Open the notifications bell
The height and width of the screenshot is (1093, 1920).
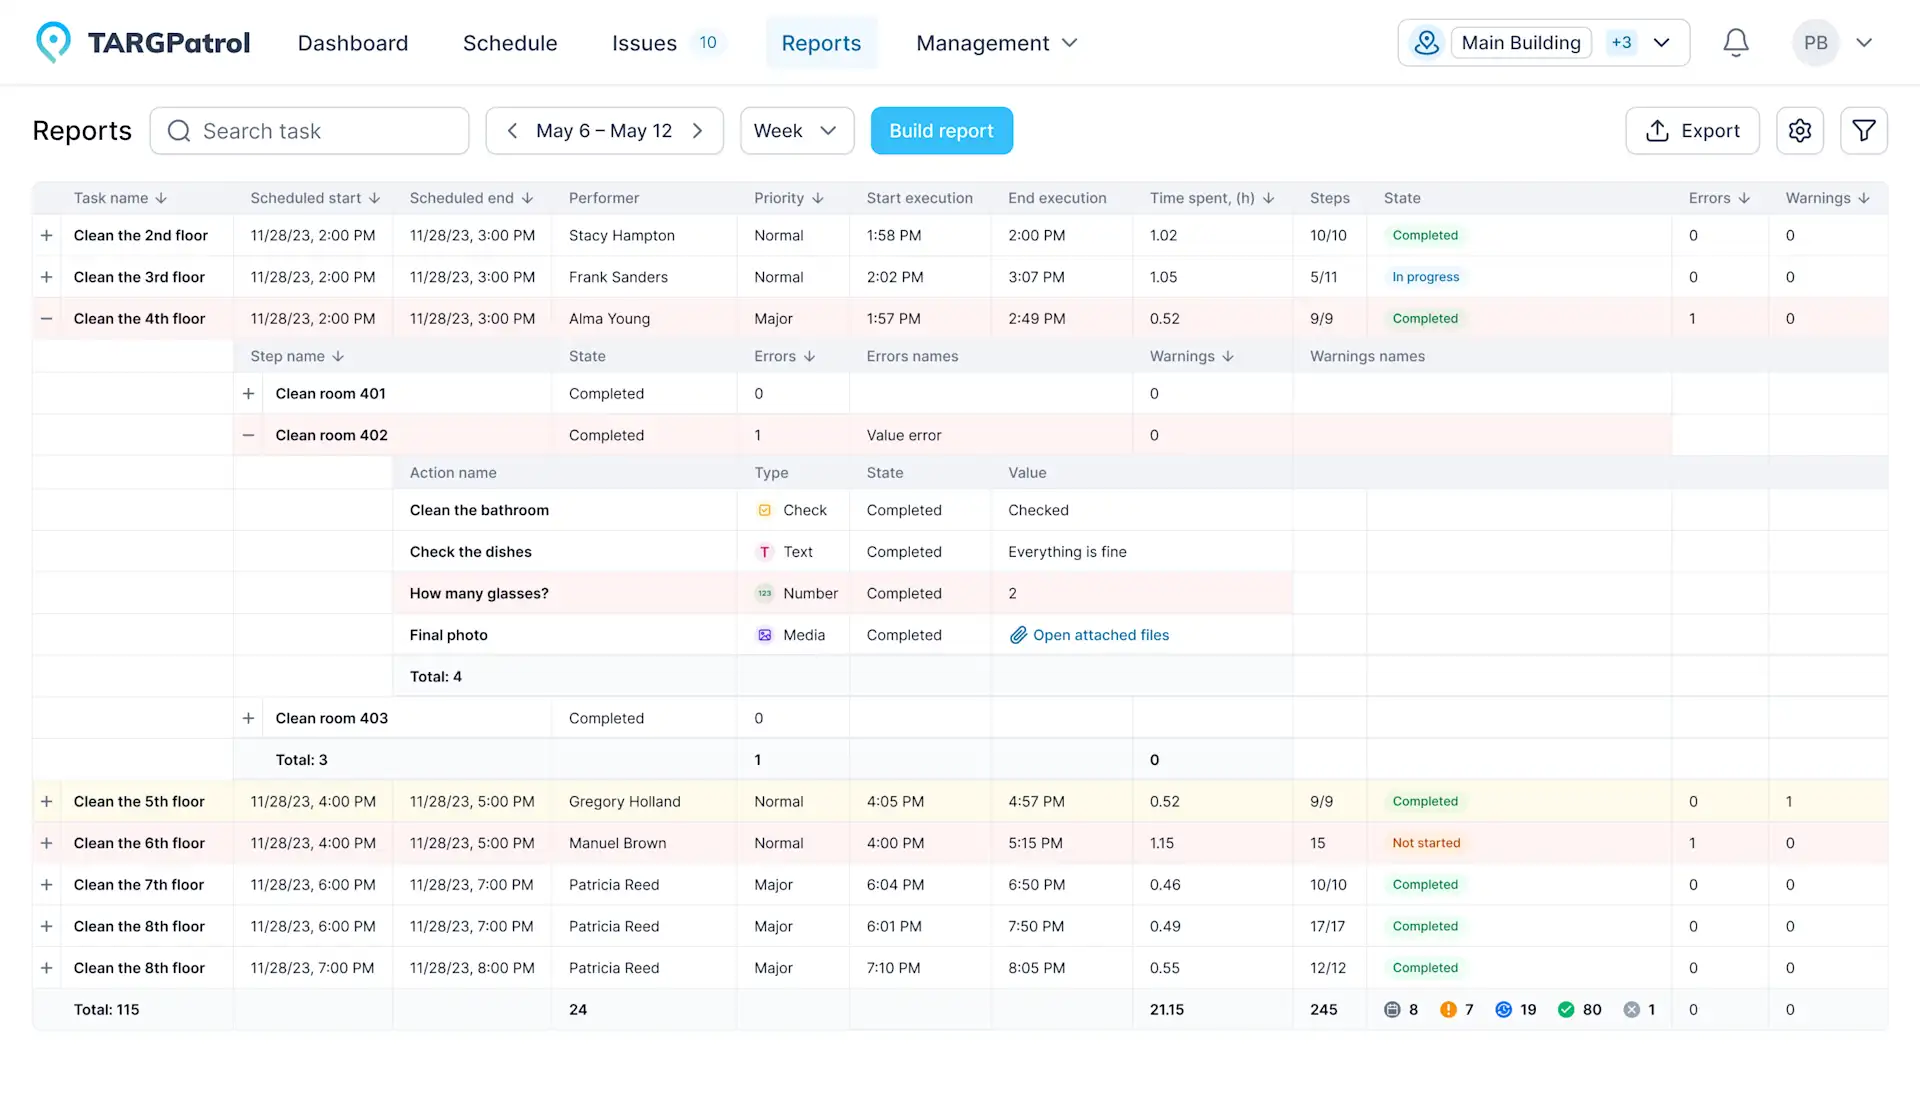[x=1735, y=43]
